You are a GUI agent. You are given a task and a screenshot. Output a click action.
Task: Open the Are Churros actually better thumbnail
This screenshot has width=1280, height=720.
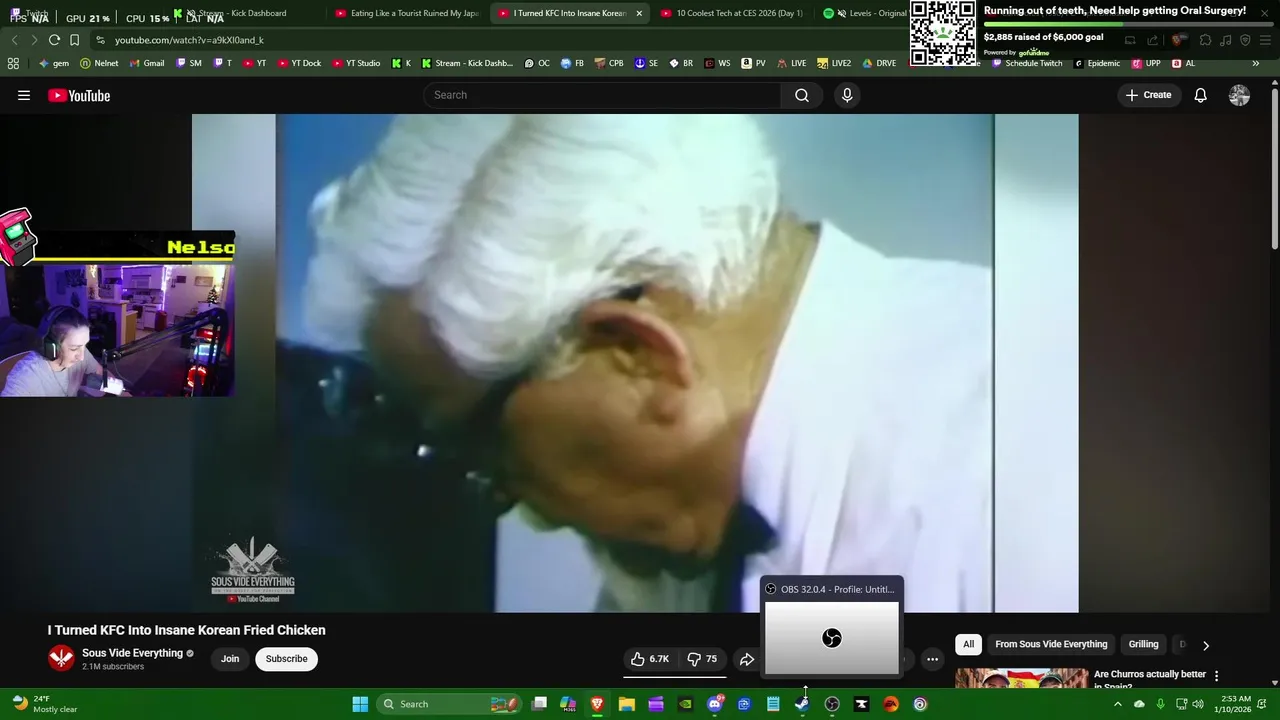tap(1021, 678)
